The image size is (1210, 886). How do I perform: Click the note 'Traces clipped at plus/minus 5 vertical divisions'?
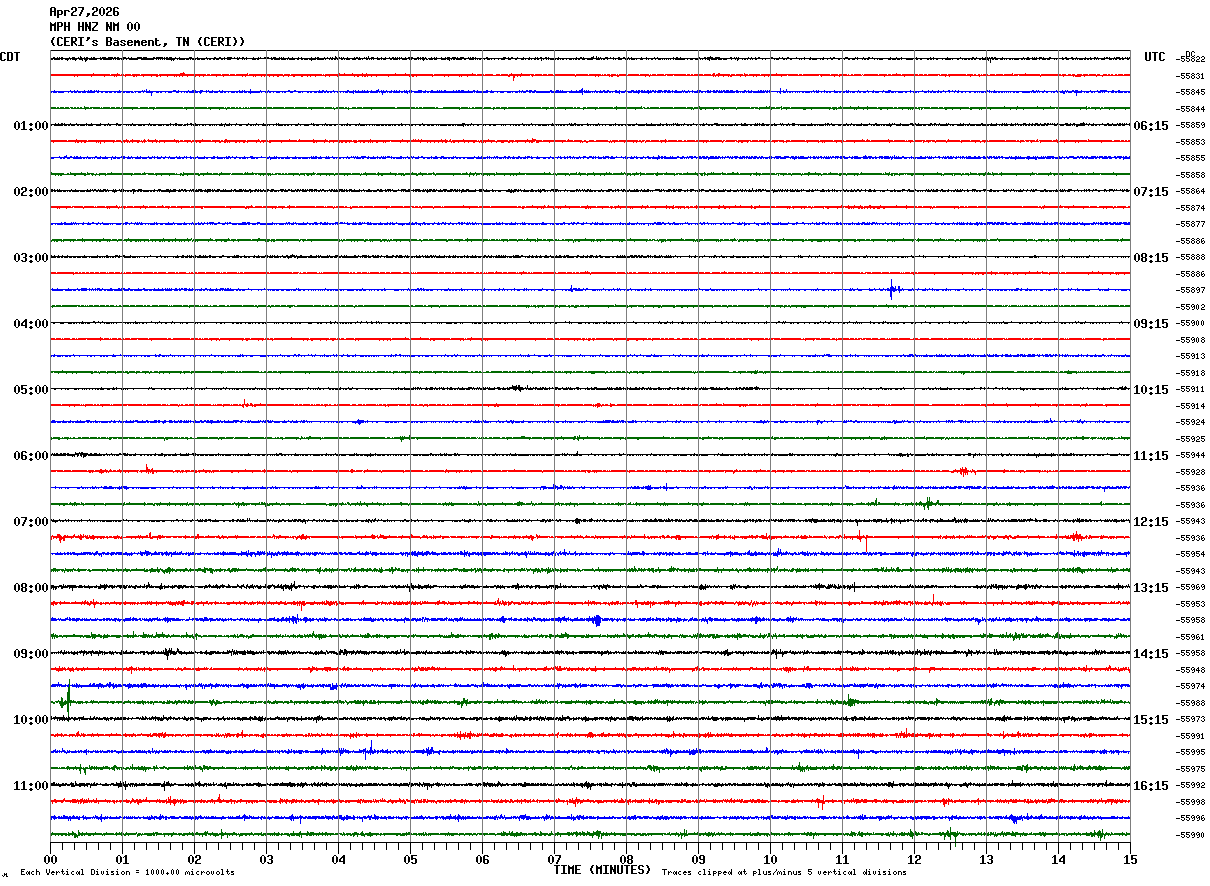[784, 873]
